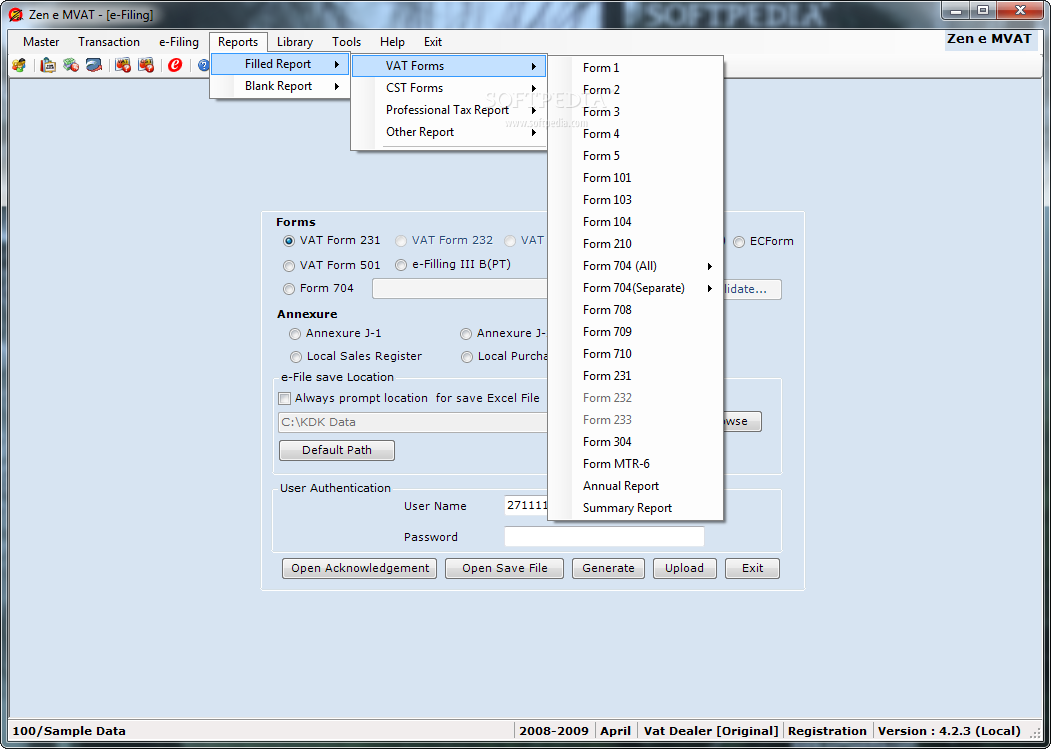Click the Open Save File button
The image size is (1051, 749).
pyautogui.click(x=505, y=568)
